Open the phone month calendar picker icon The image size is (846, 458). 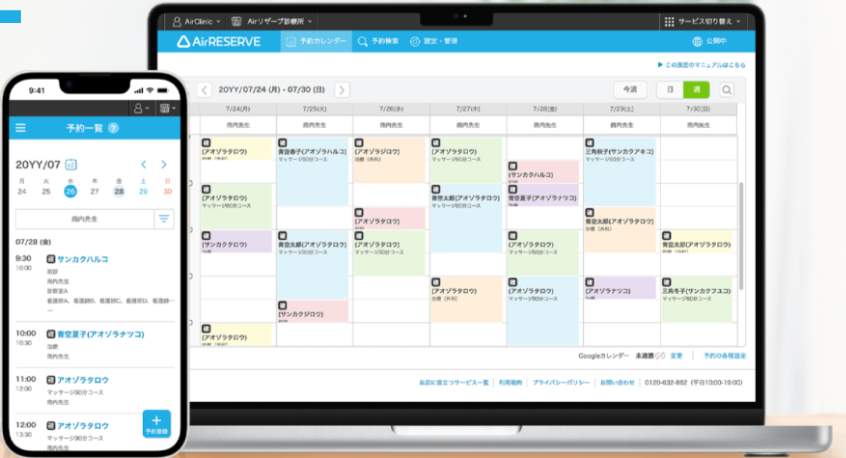(71, 164)
